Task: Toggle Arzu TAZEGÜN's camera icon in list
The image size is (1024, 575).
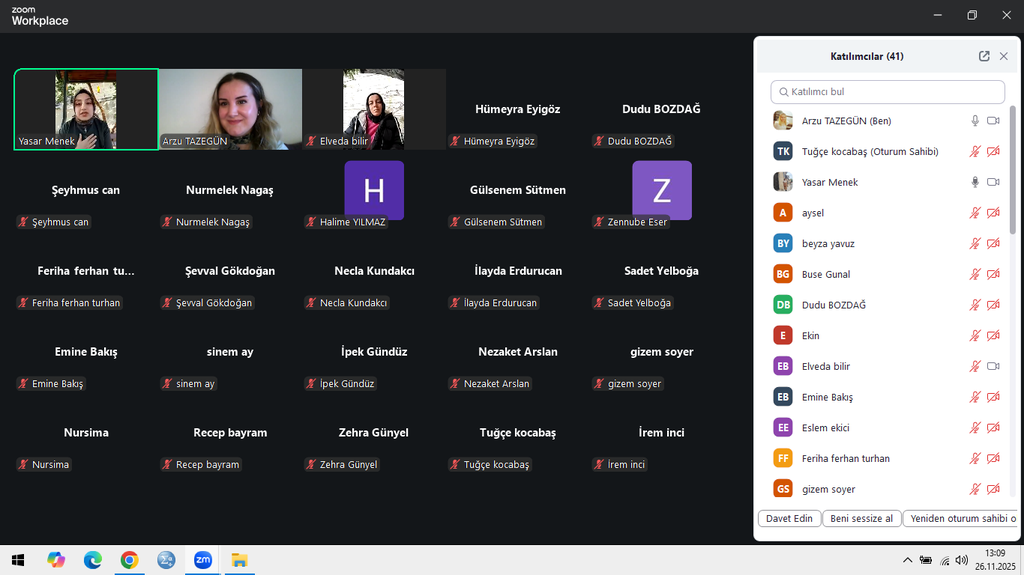Action: point(993,121)
